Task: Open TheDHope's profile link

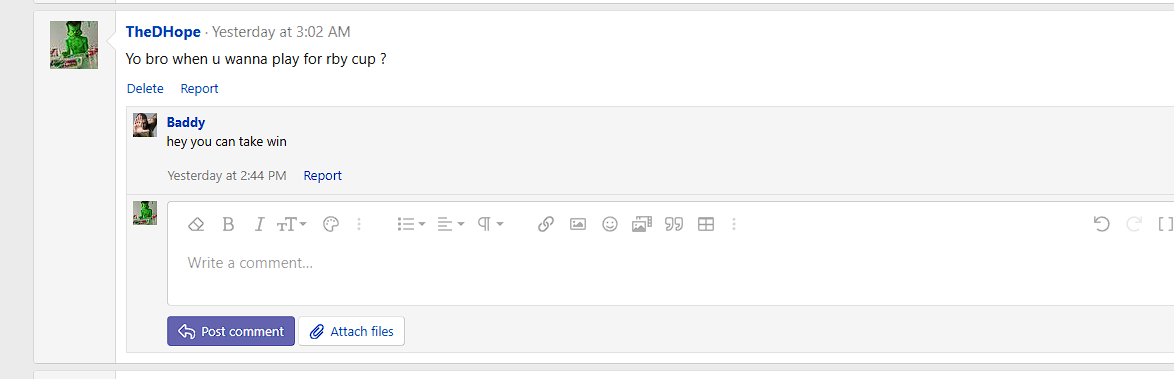Action: [163, 31]
